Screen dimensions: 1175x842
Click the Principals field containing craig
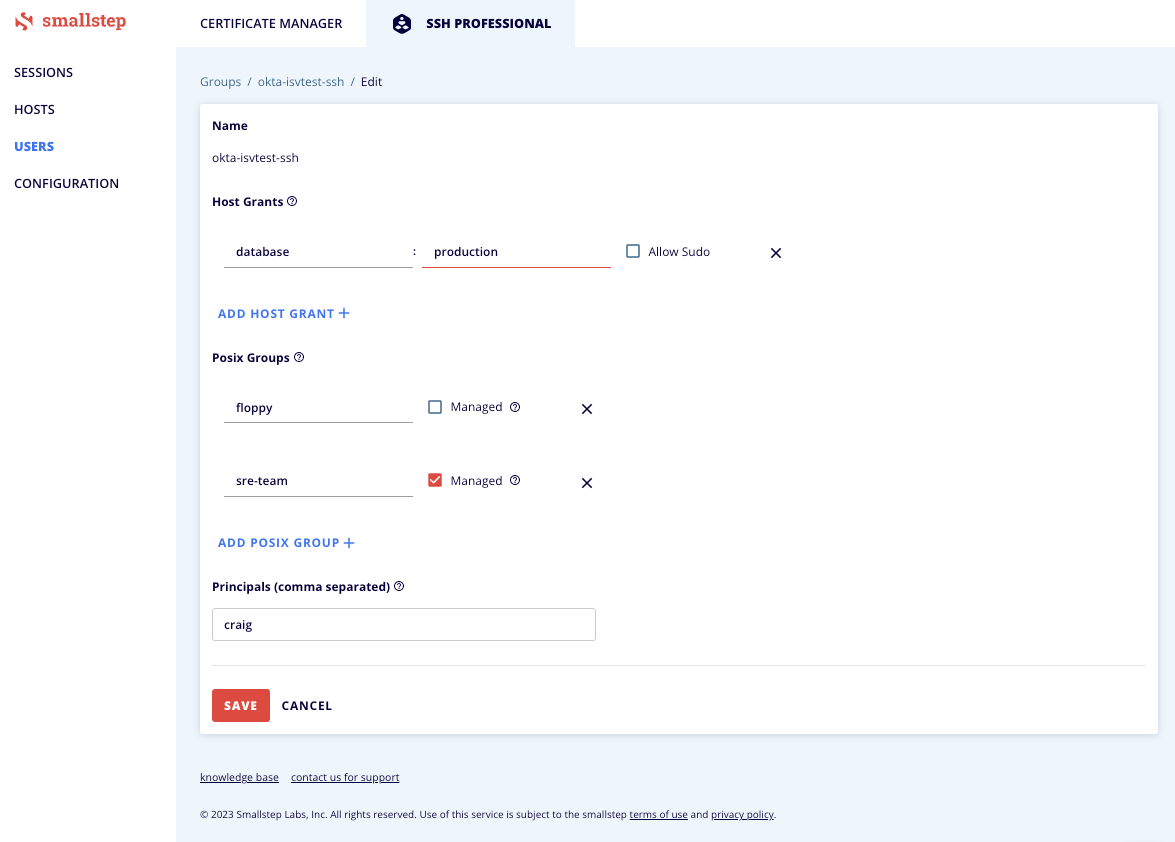point(403,625)
